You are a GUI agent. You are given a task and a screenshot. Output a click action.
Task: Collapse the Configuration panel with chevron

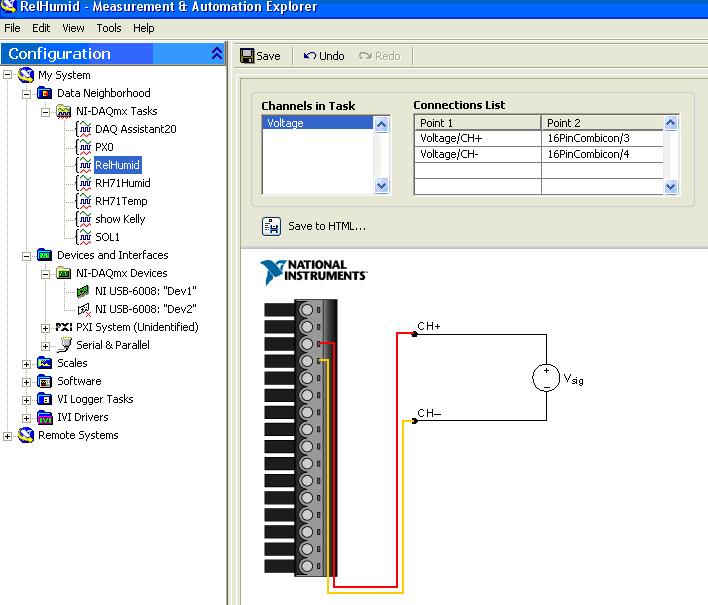(217, 54)
